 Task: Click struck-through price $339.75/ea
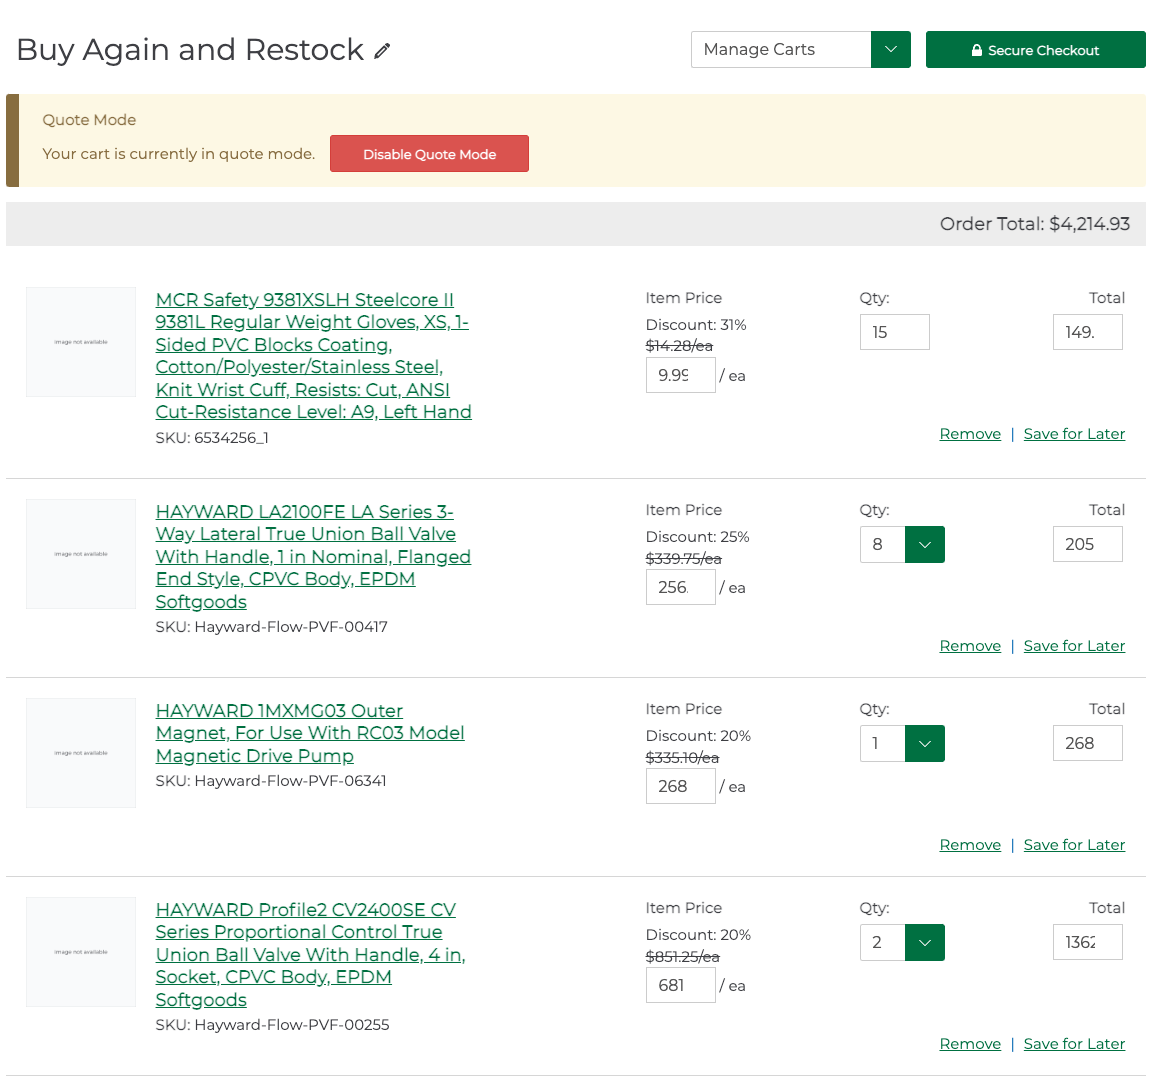coord(684,559)
